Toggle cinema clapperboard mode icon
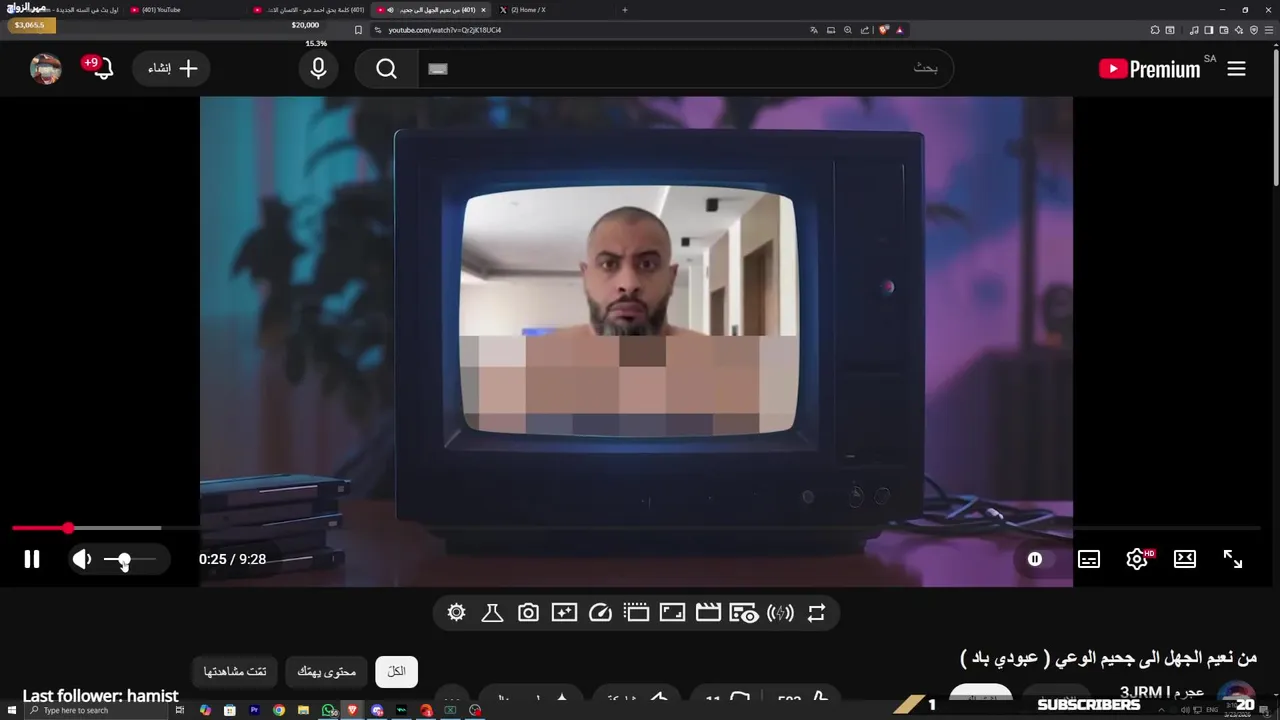Viewport: 1280px width, 720px height. click(x=708, y=613)
